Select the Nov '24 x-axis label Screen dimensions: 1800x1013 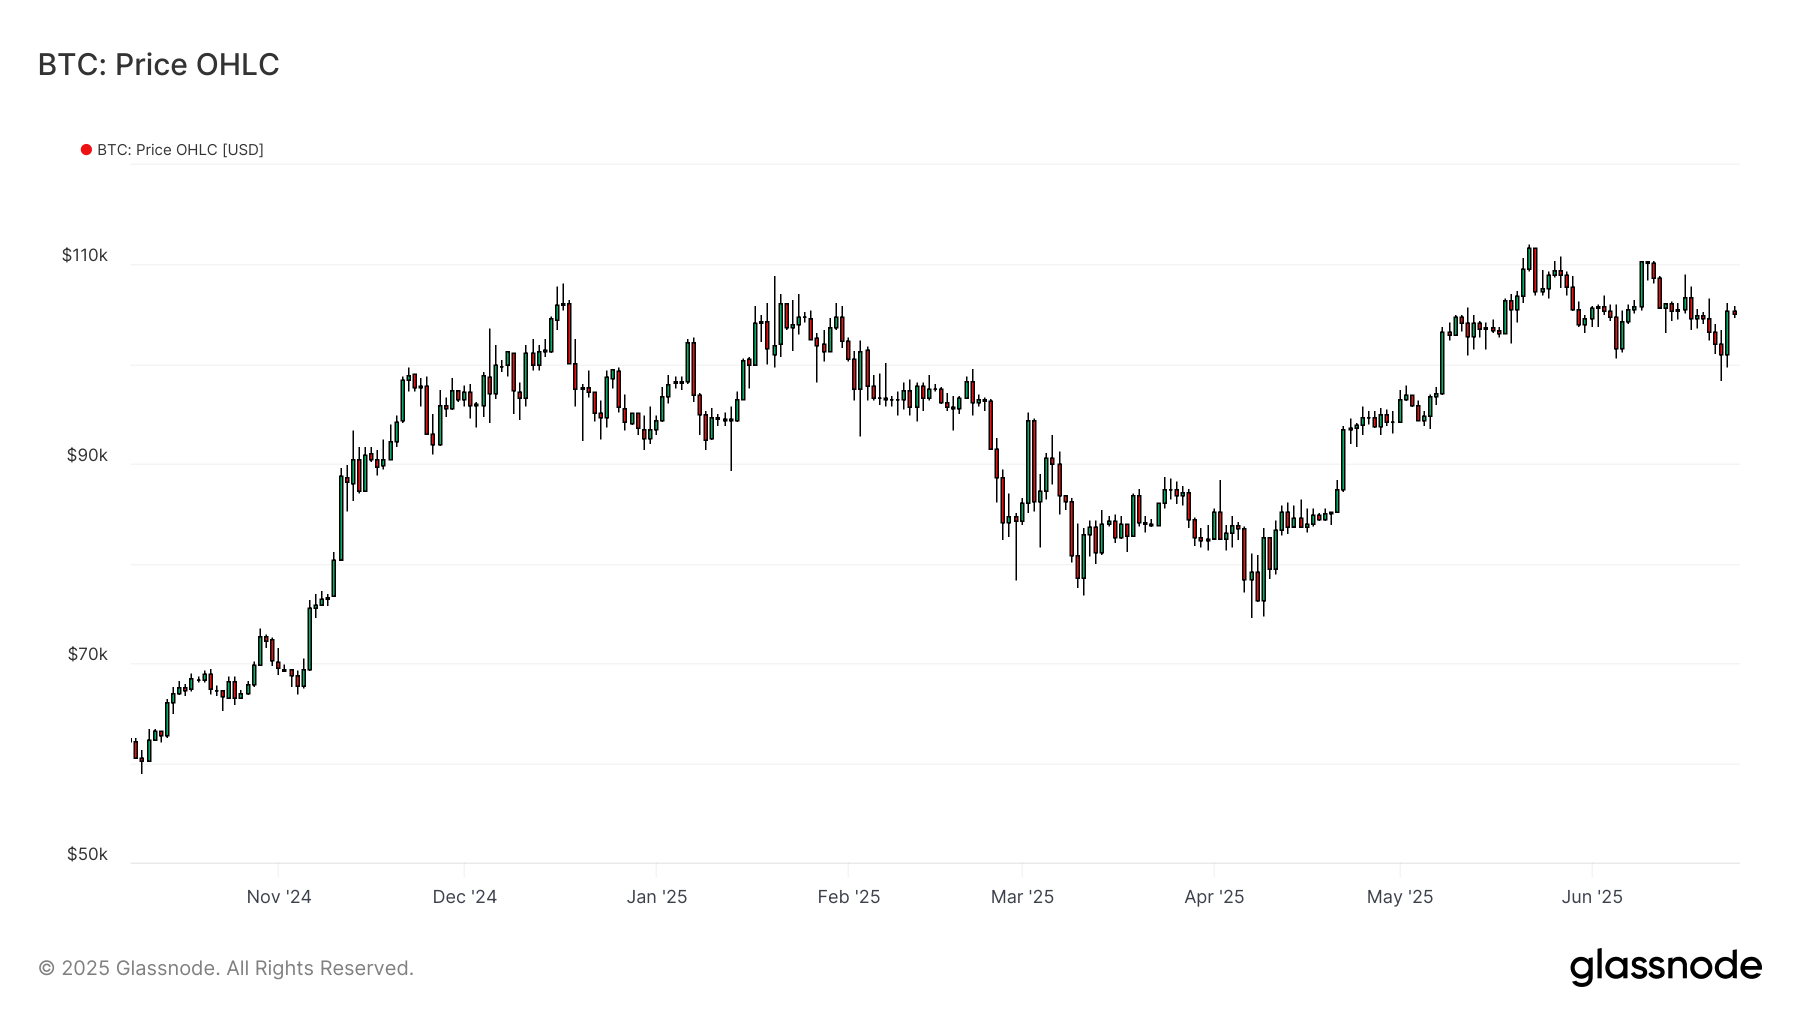279,897
